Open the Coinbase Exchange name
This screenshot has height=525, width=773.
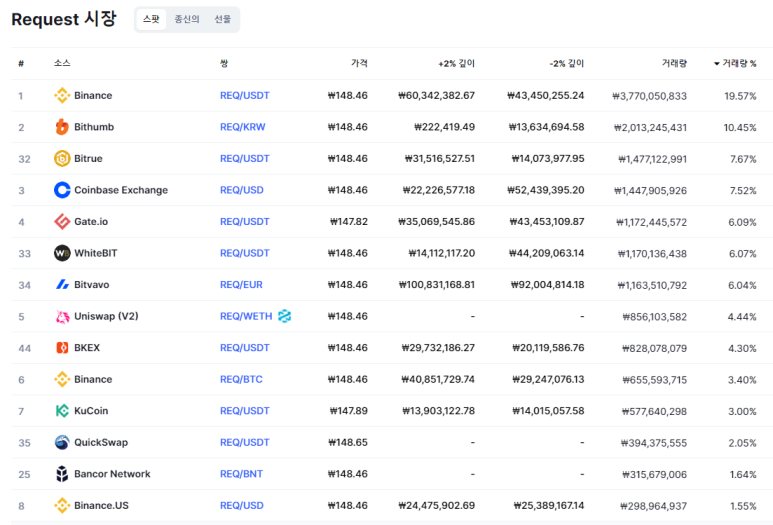point(121,190)
